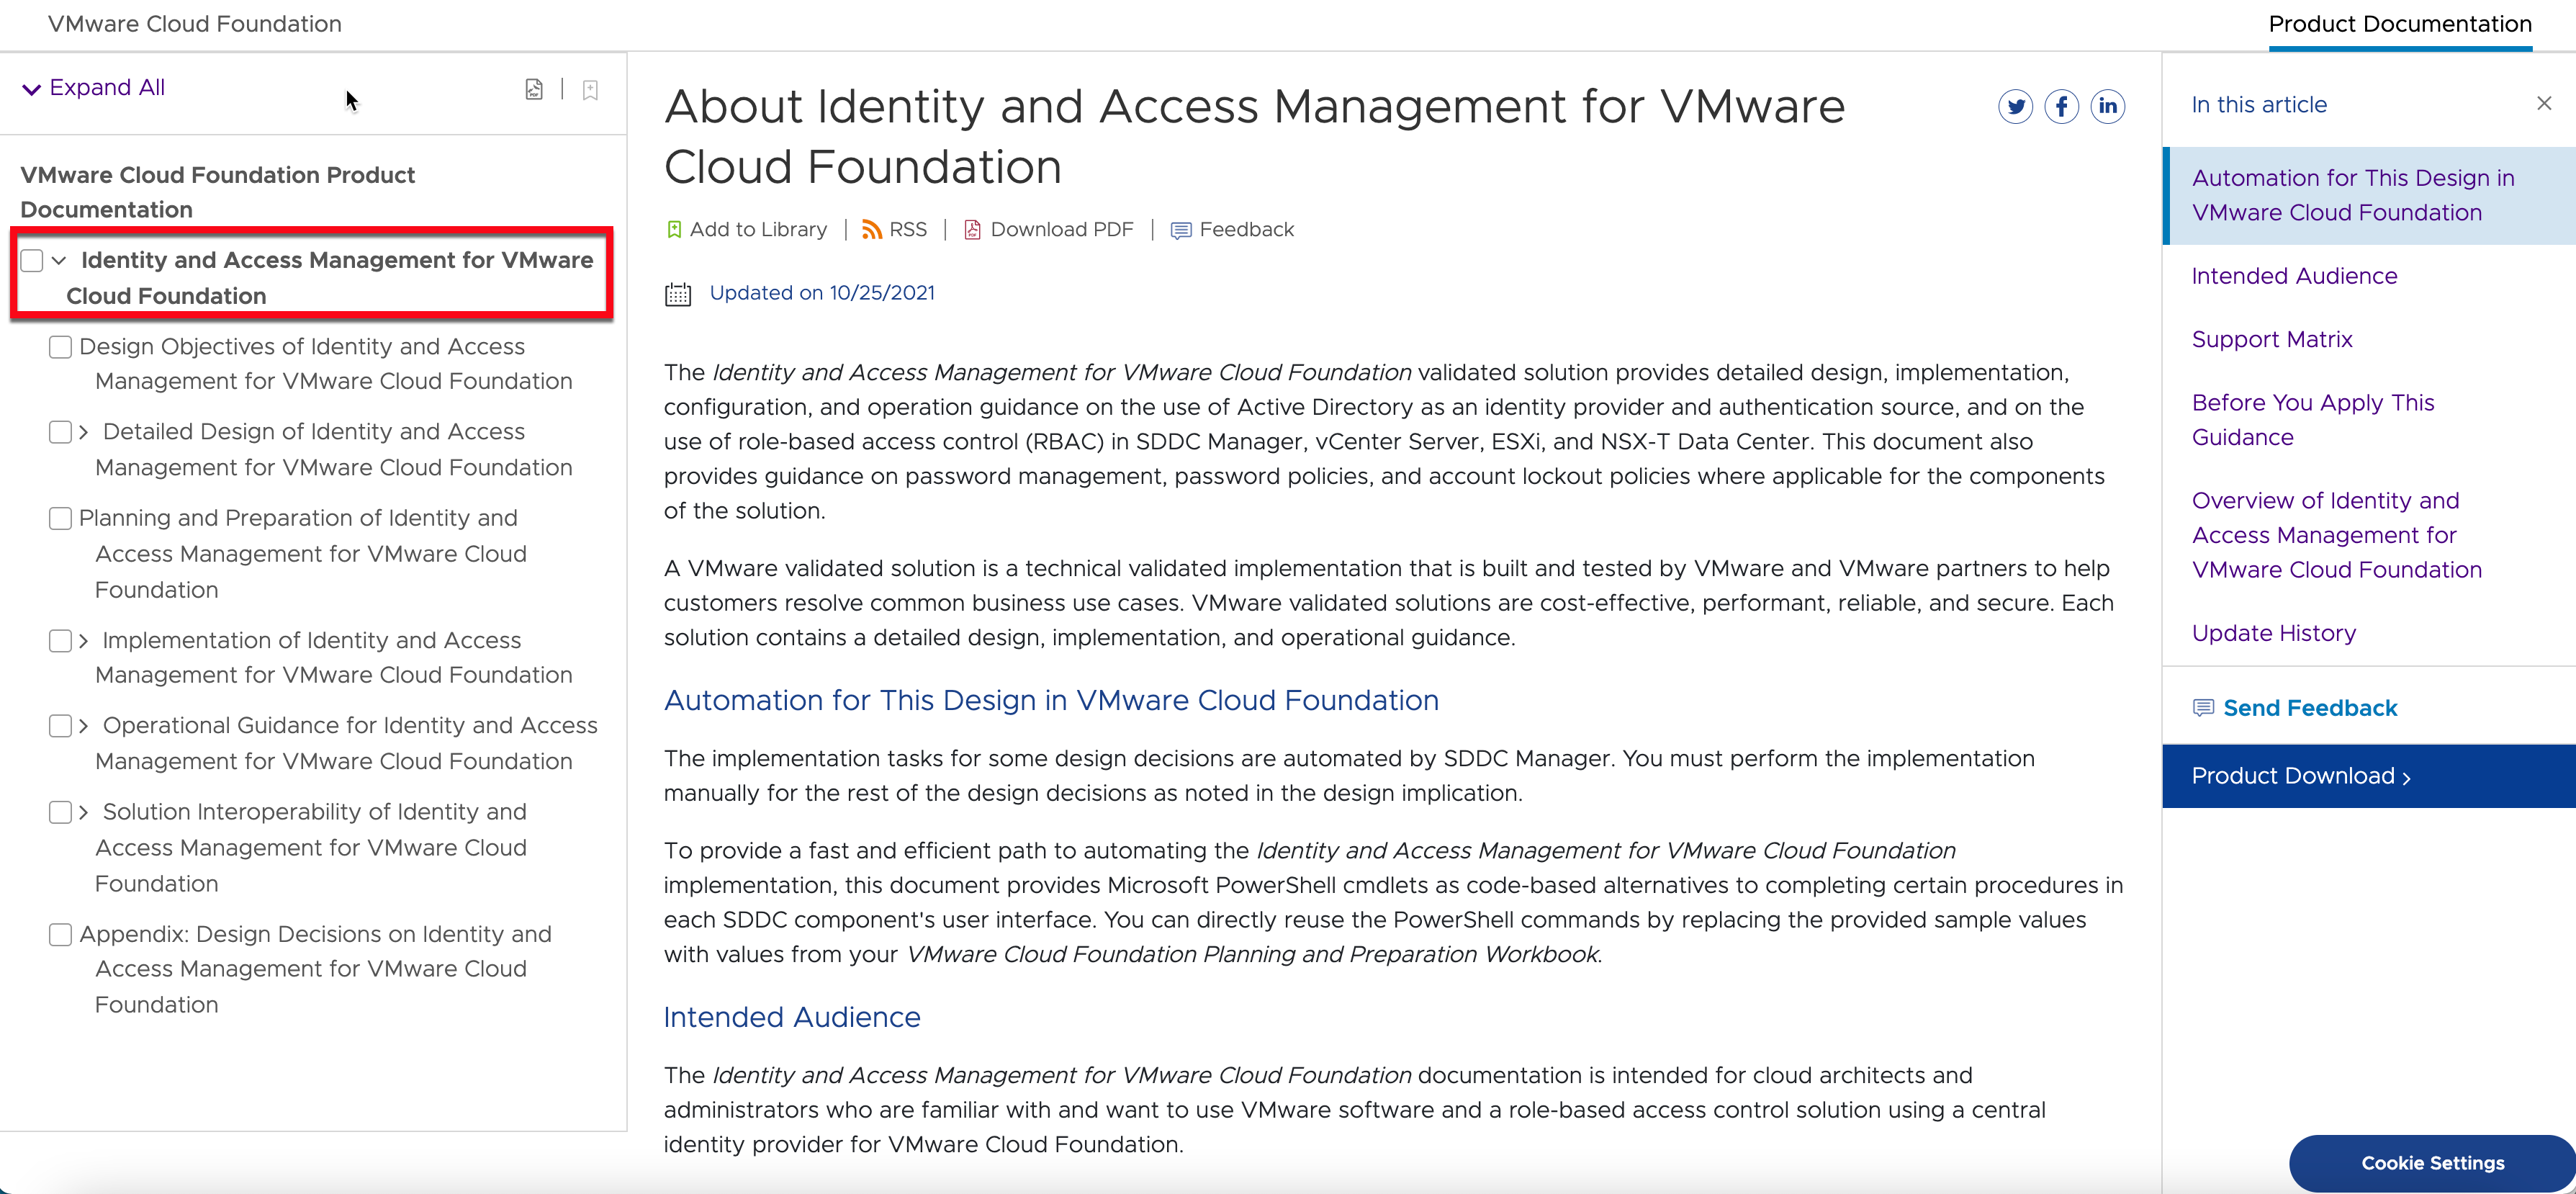Click the calendar icon next to the update date
This screenshot has width=2576, height=1194.
pos(679,293)
